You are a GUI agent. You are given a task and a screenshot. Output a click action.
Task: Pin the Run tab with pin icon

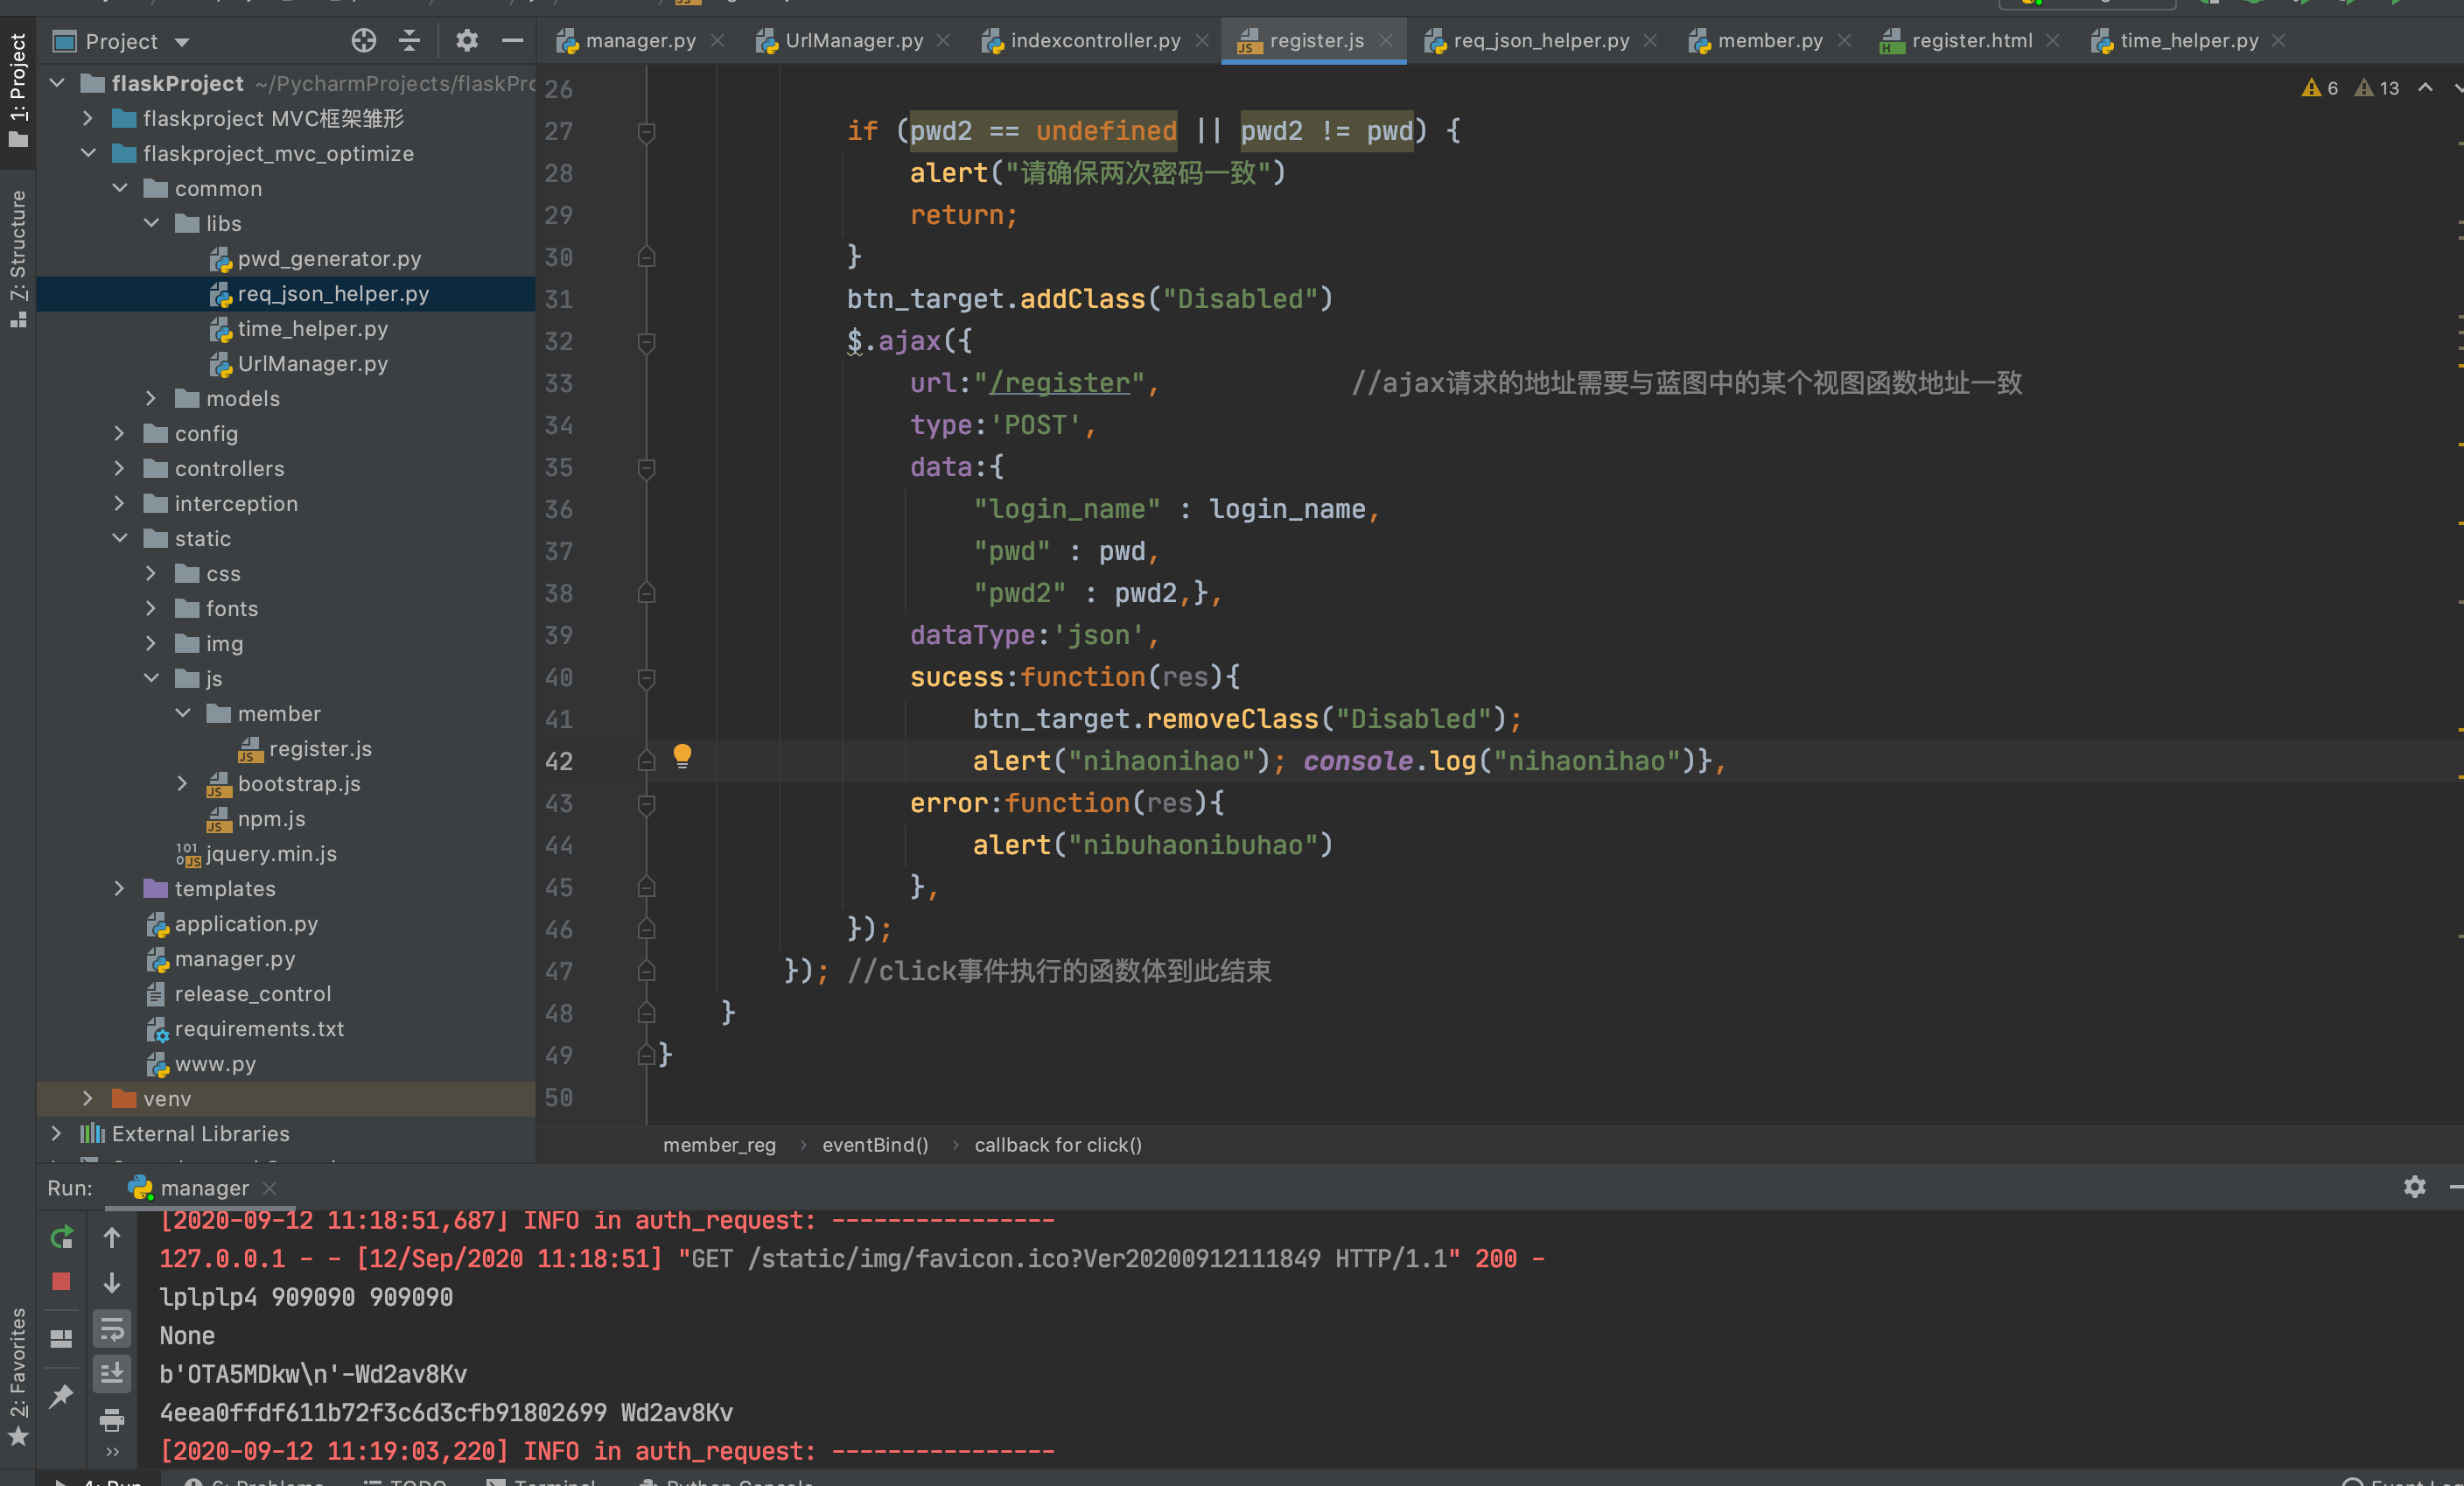coord(61,1395)
